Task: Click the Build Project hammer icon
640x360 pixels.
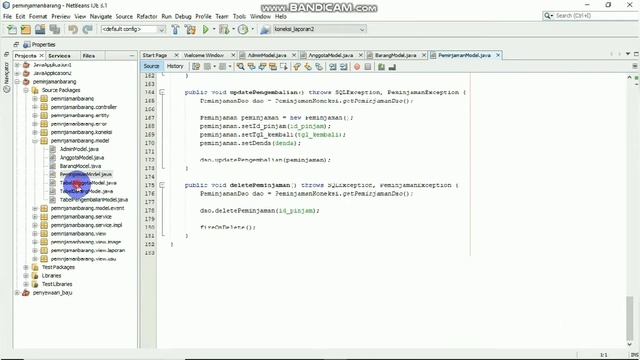Action: pyautogui.click(x=176, y=29)
